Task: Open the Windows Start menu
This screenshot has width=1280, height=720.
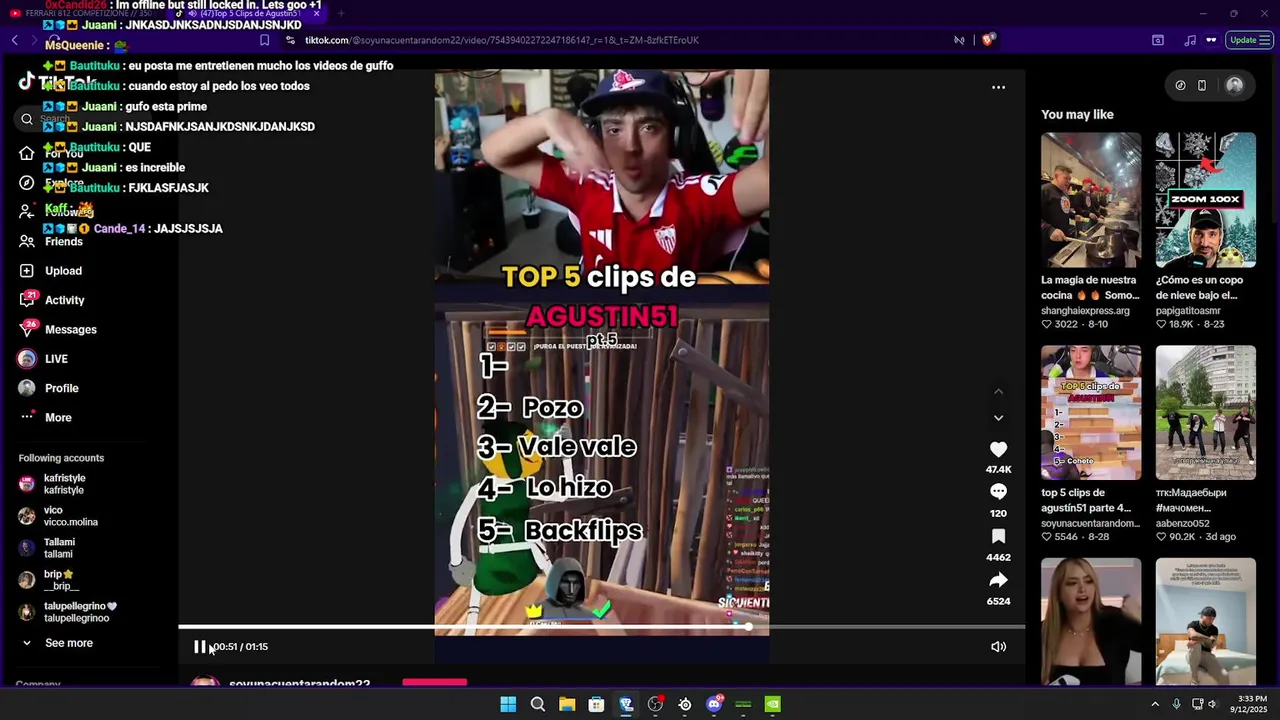Action: (x=508, y=704)
